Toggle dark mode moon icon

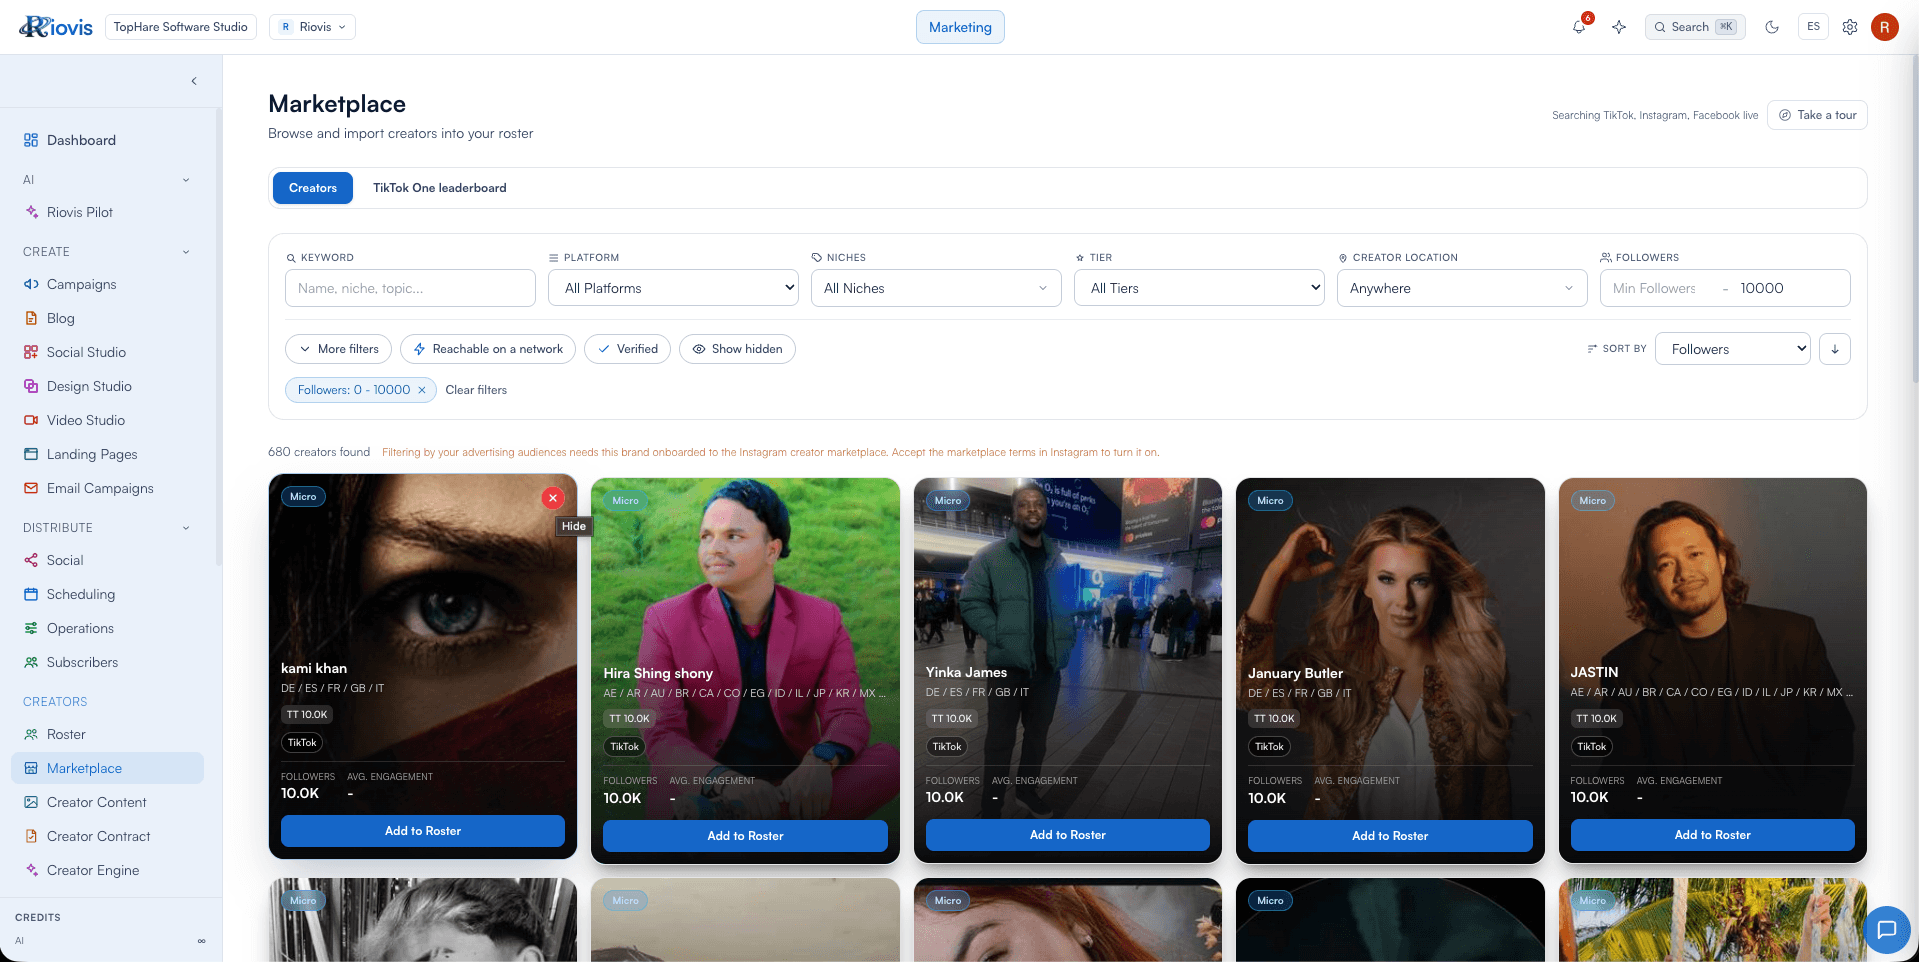click(x=1772, y=27)
